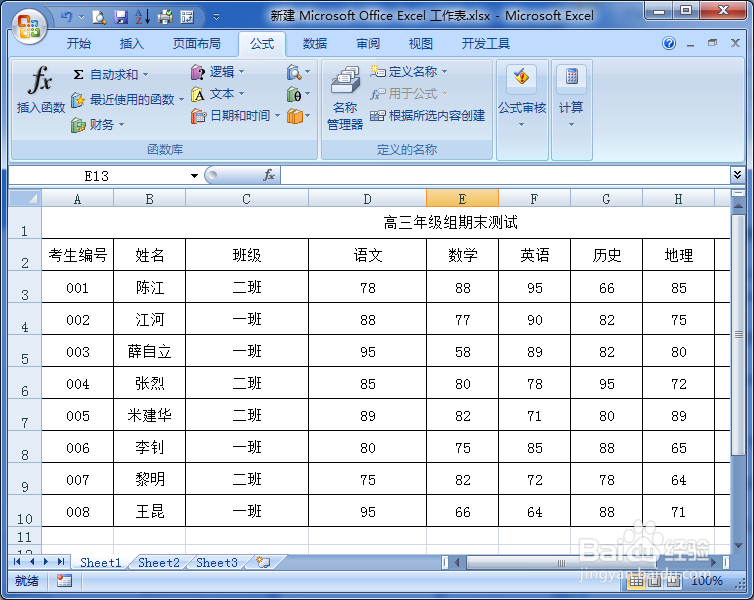Select row 5 header
The image size is (754, 600).
(25, 351)
